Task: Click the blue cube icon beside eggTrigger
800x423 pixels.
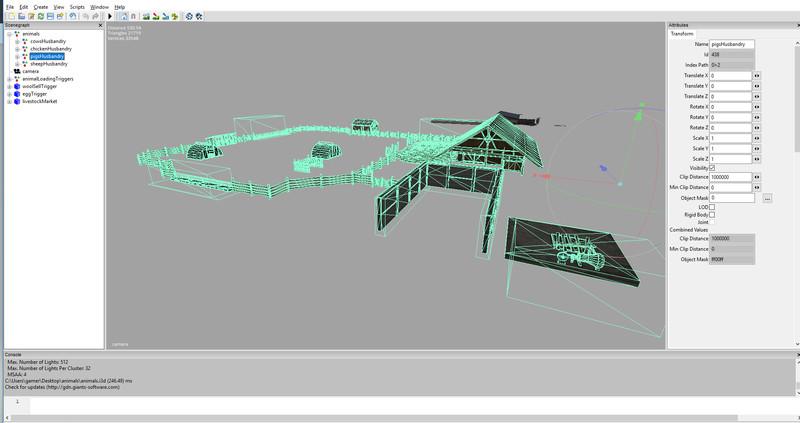Action: click(17, 94)
